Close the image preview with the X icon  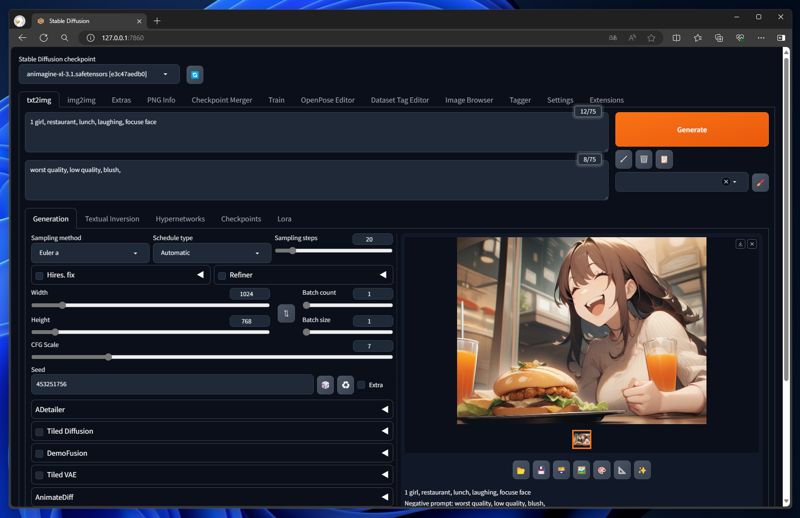pos(752,244)
